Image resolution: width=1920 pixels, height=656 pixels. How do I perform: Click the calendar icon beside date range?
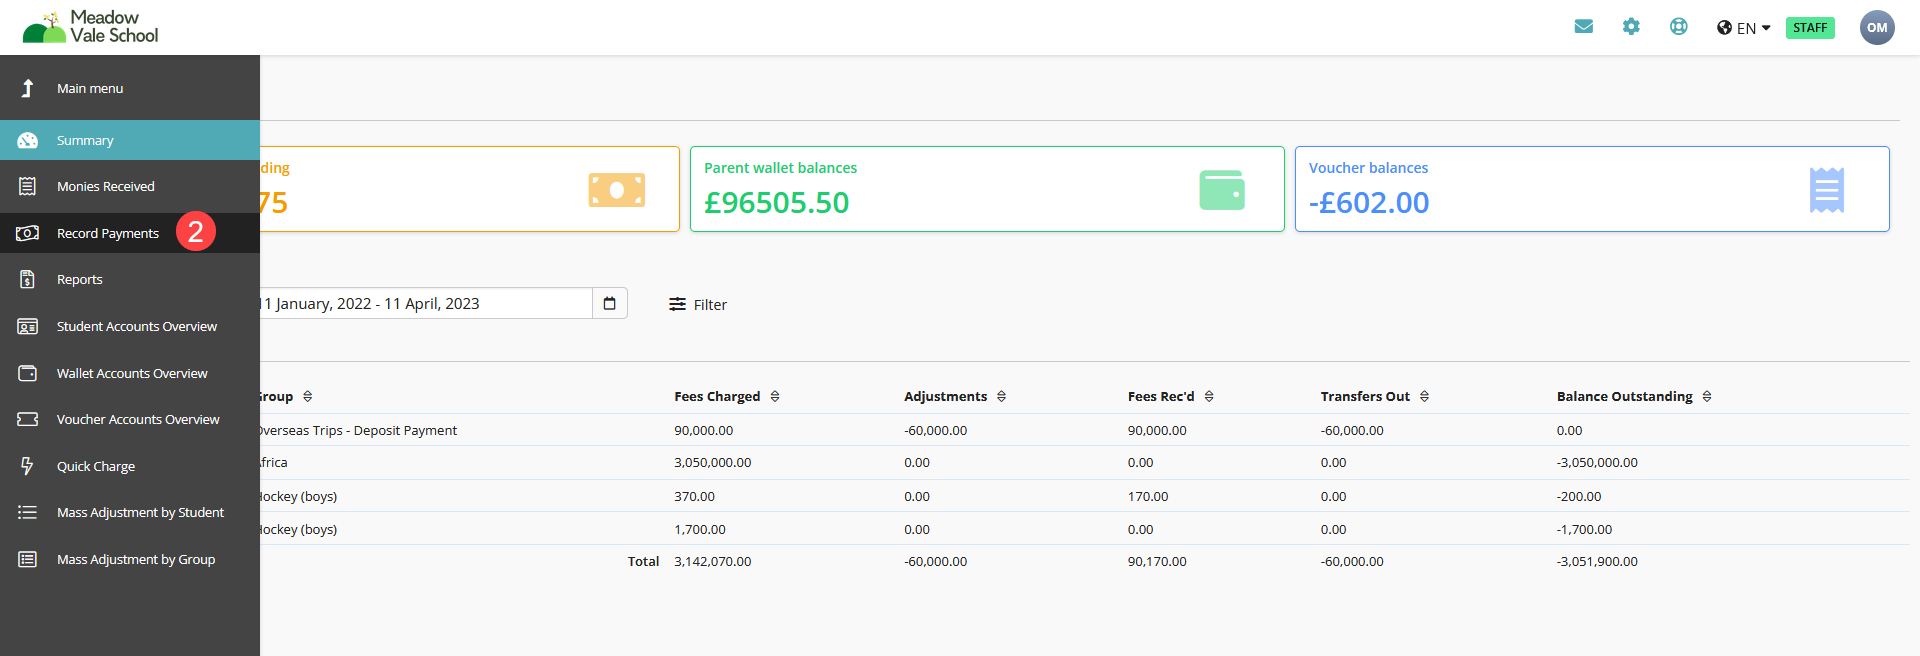point(610,303)
